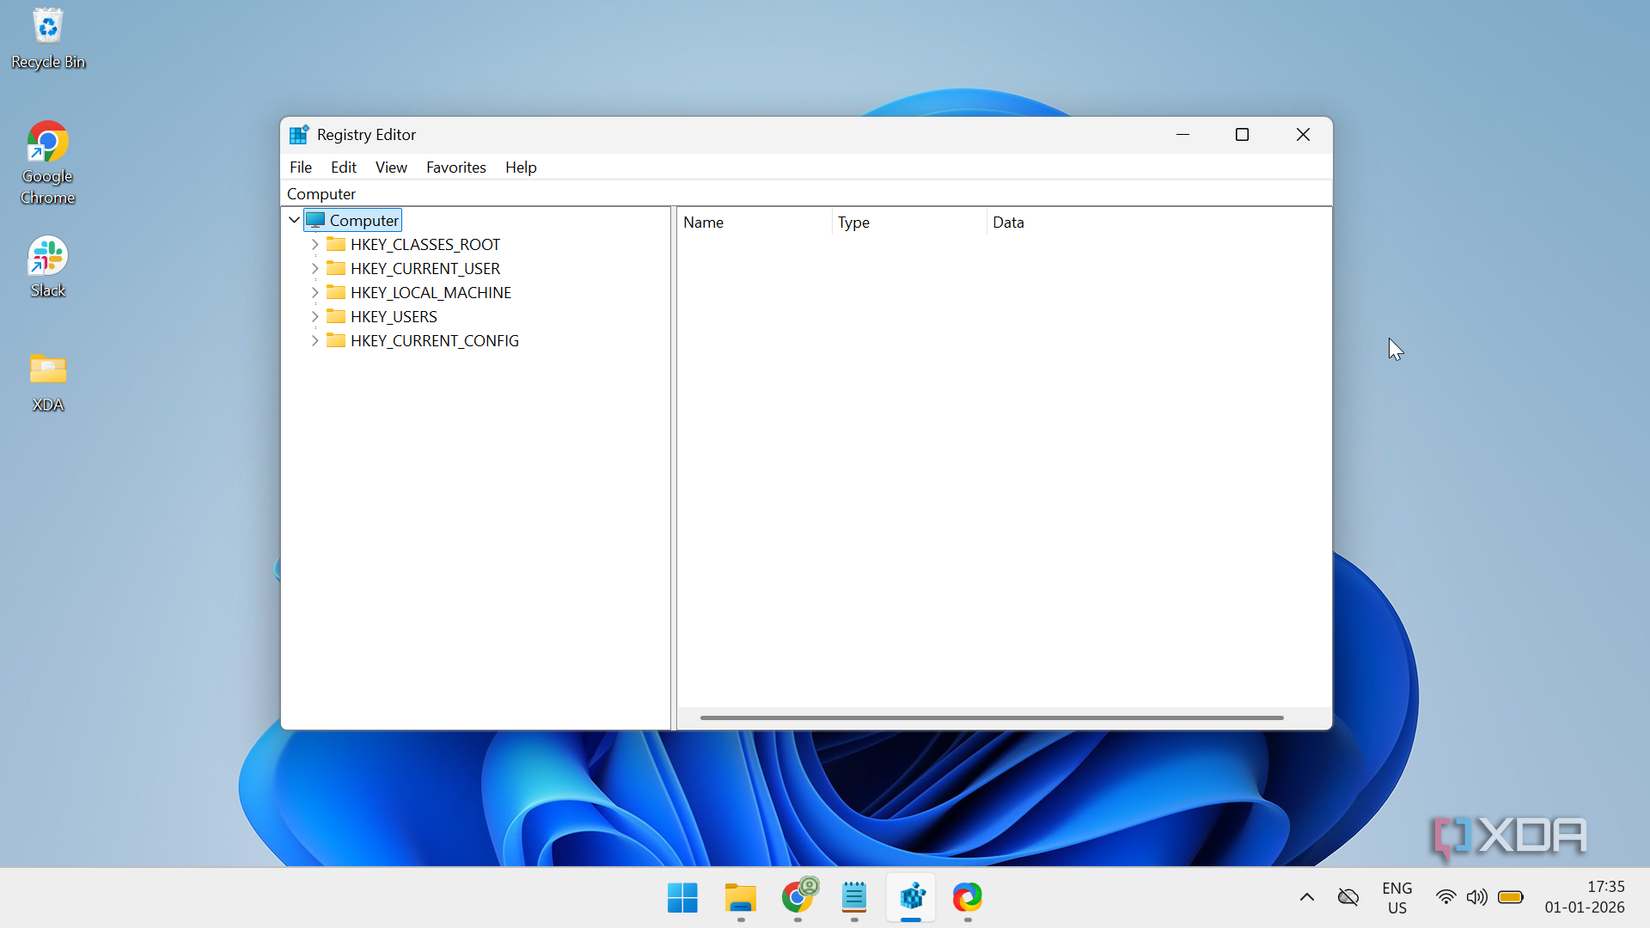Open the Slack desktop shortcut
1650x928 pixels.
(x=47, y=268)
